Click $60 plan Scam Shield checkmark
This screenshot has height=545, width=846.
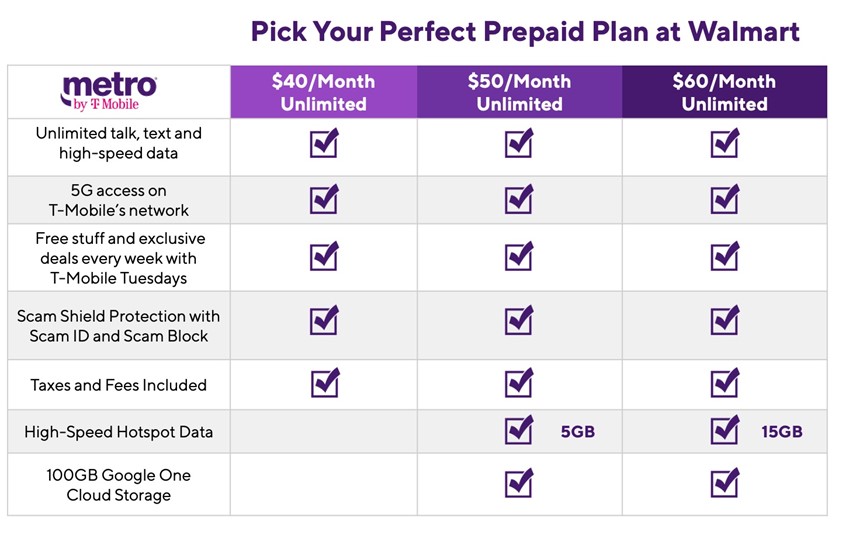coord(725,321)
